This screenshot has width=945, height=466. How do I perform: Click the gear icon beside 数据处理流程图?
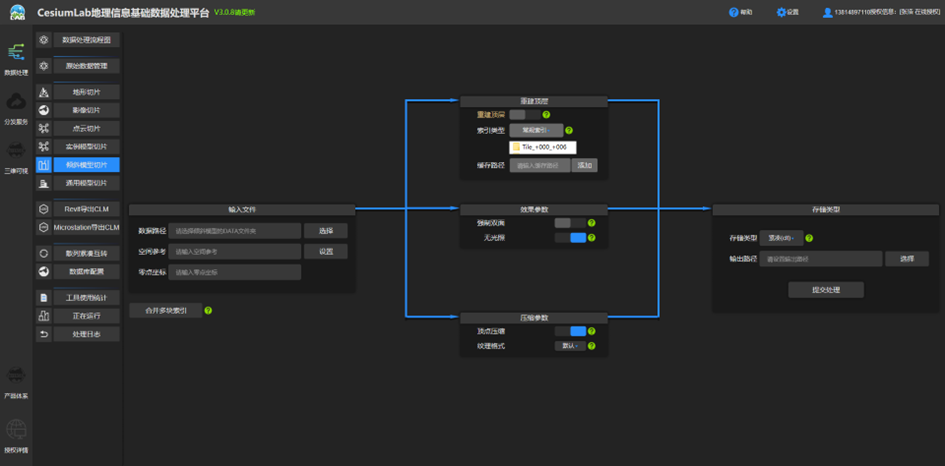coord(43,40)
